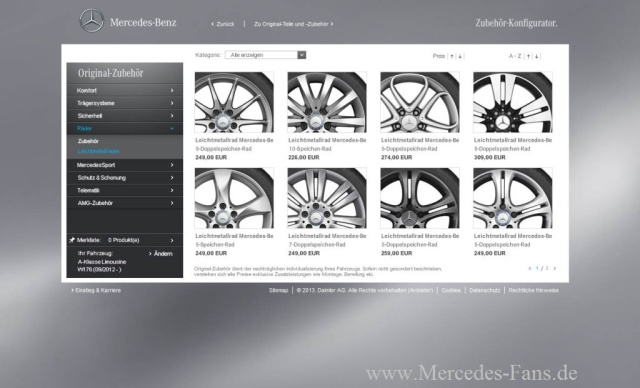The width and height of the screenshot is (640, 388).
Task: Click the Mercedes-Benz star logo
Action: click(x=91, y=21)
